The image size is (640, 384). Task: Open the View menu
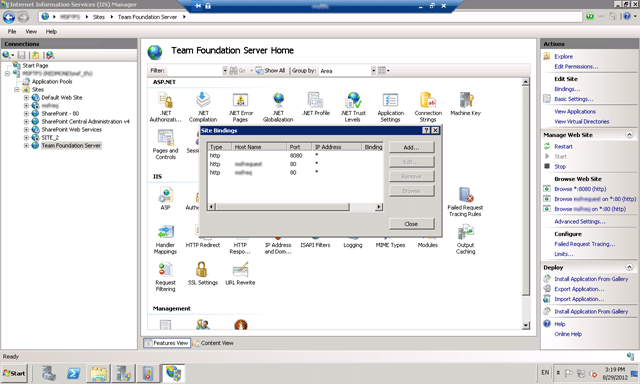pyautogui.click(x=31, y=31)
